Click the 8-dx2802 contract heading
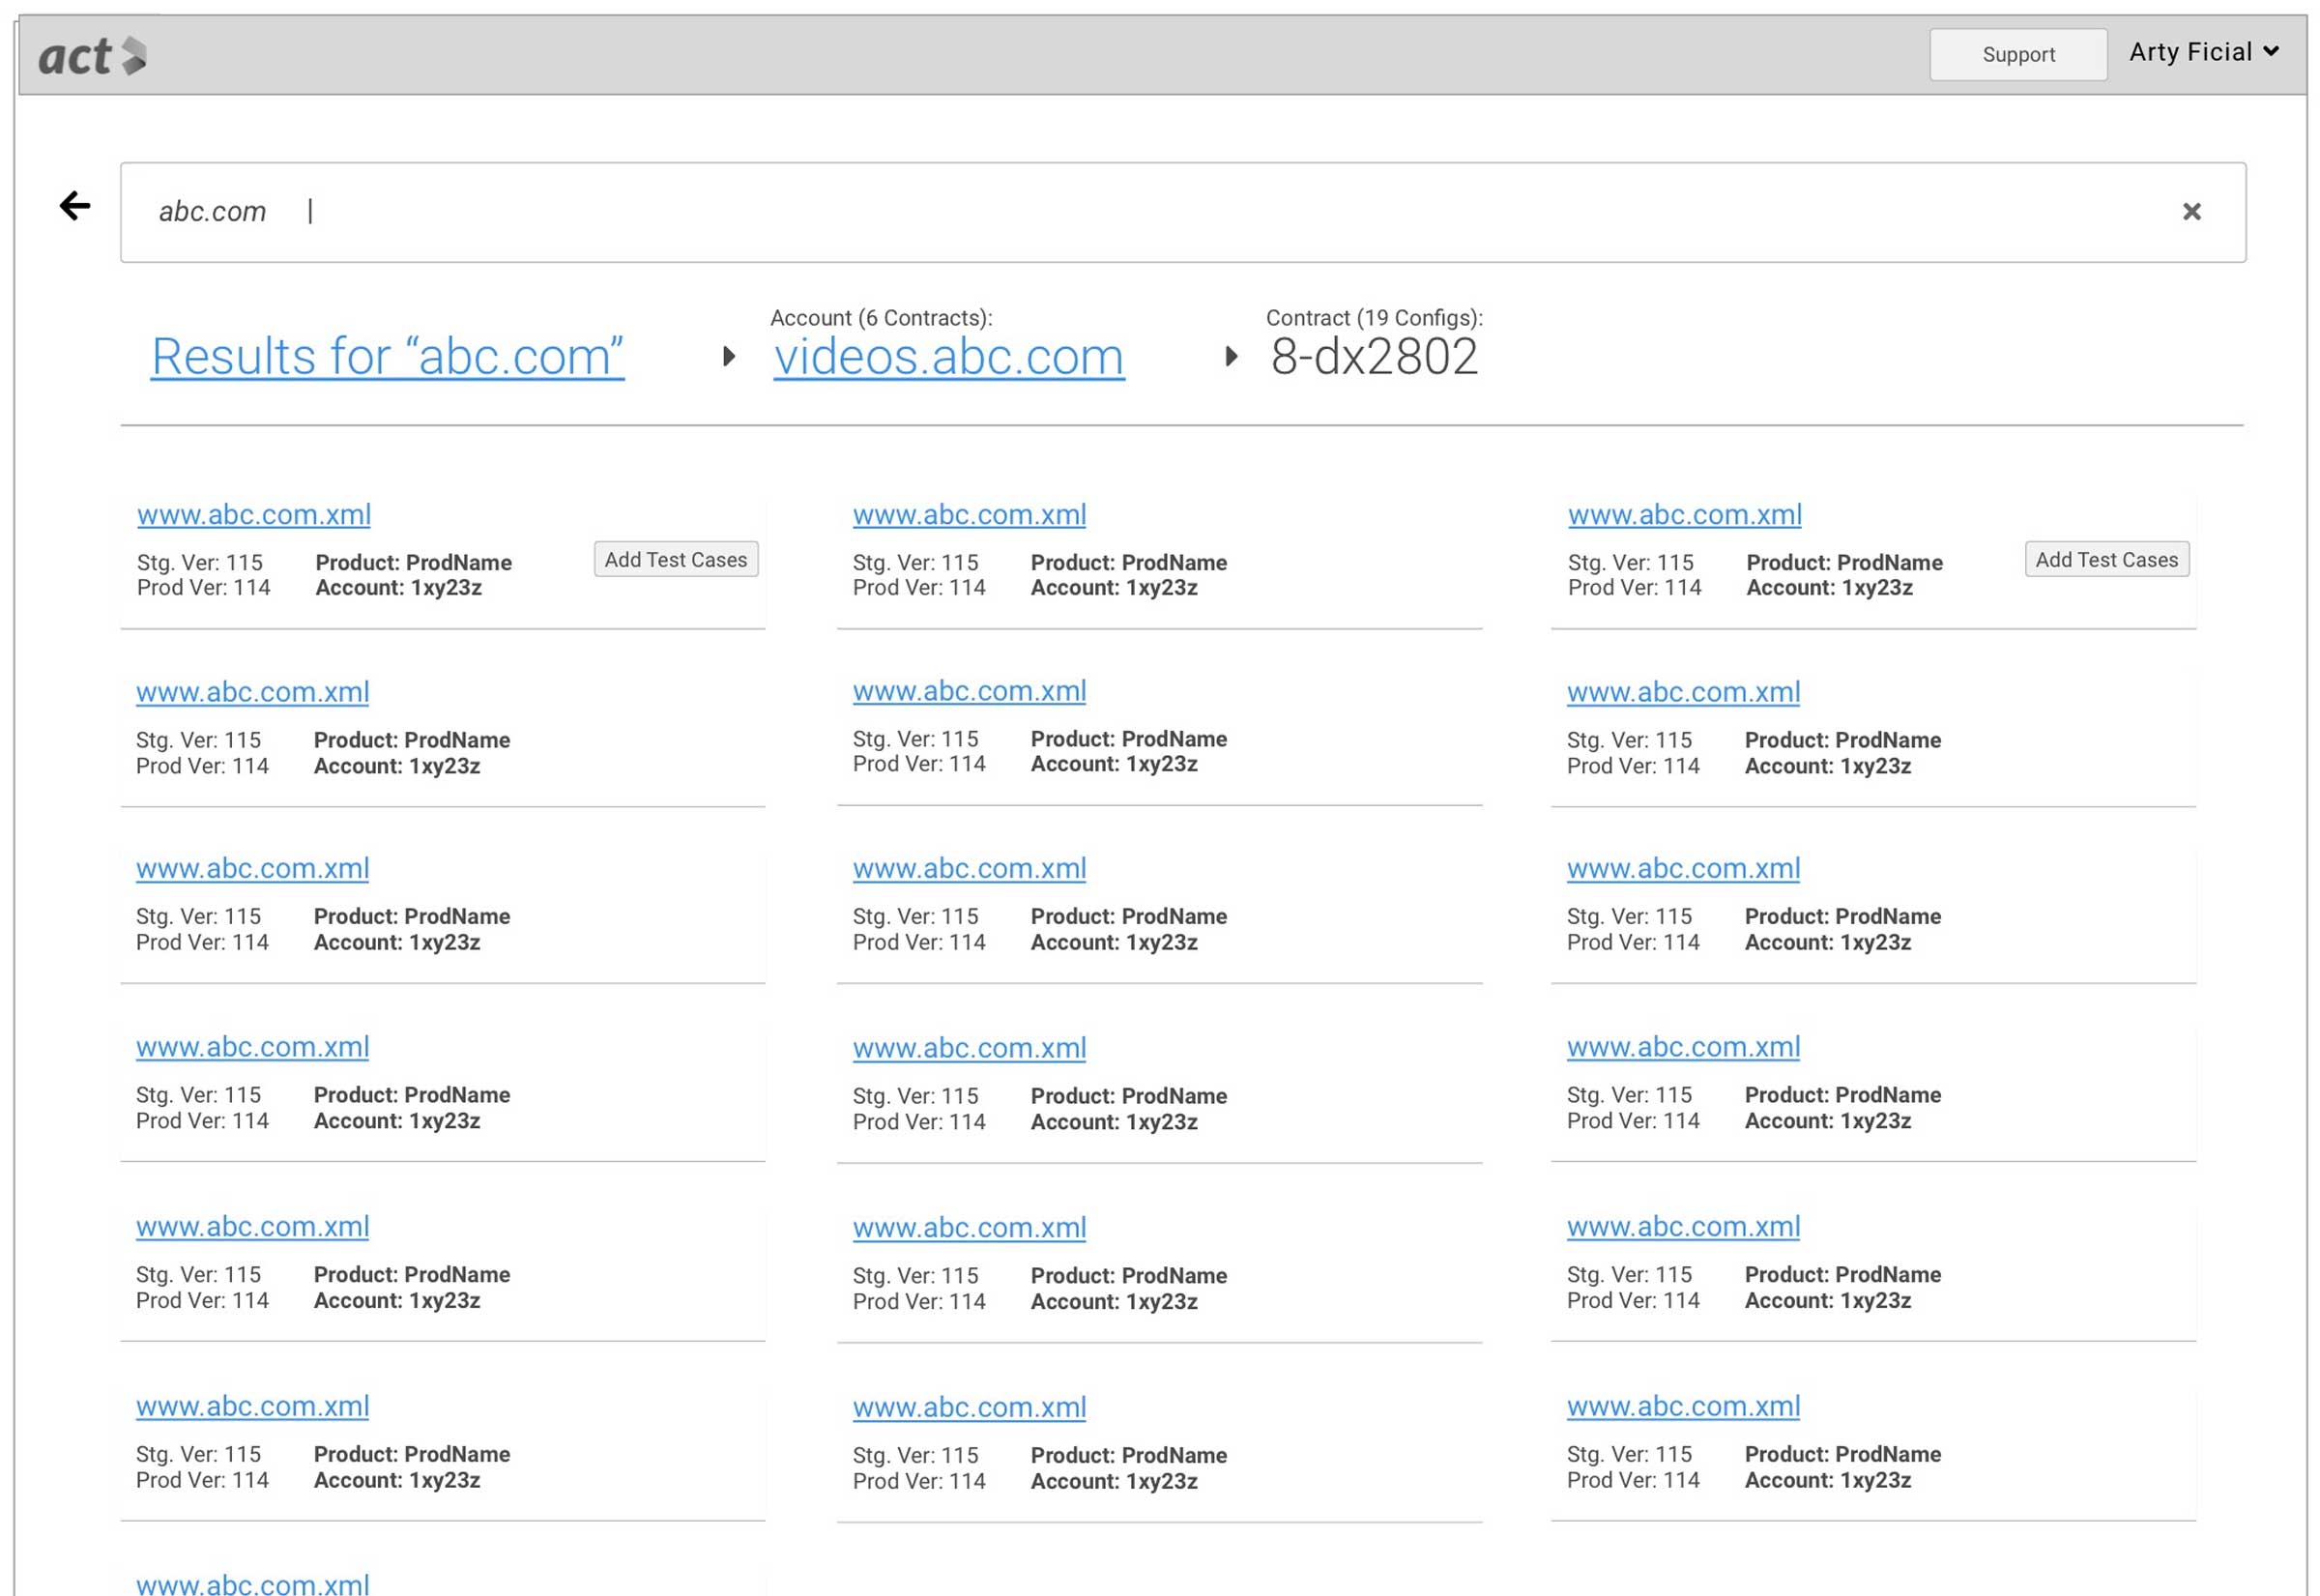 click(x=1373, y=357)
